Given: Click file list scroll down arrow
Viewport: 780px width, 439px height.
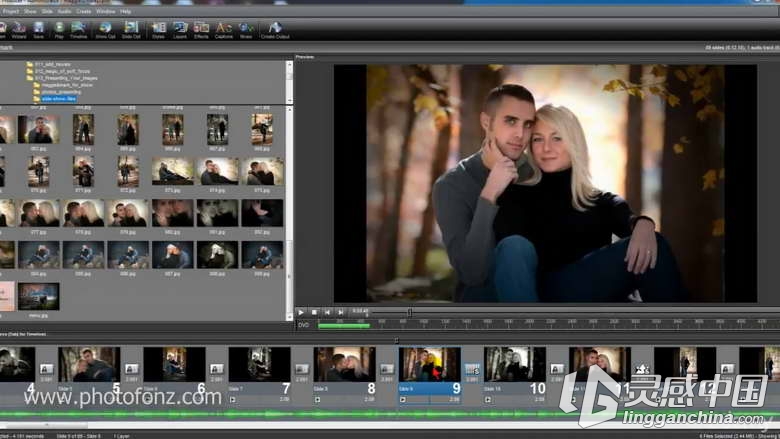Looking at the screenshot, I should pyautogui.click(x=290, y=317).
